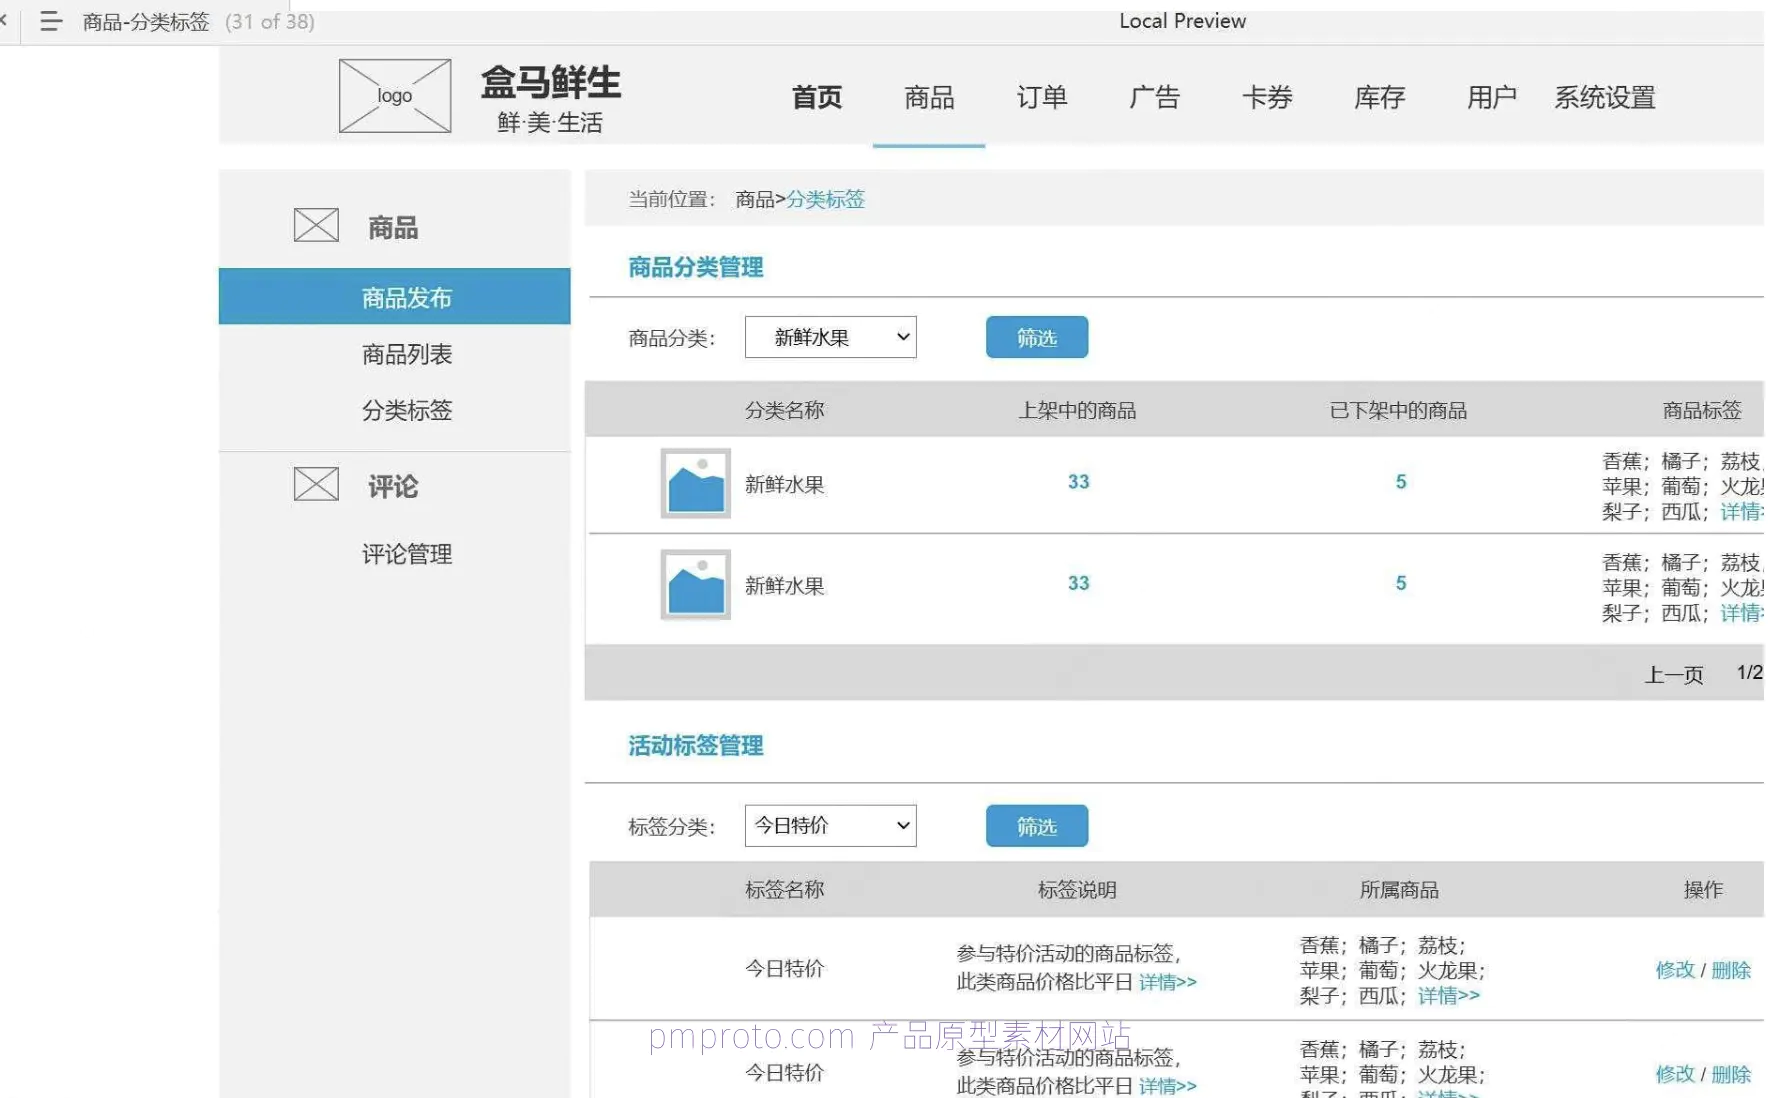Open the 商品分类 dropdown showing 新鲜水果
Screen dimensions: 1770x1098
click(x=831, y=337)
